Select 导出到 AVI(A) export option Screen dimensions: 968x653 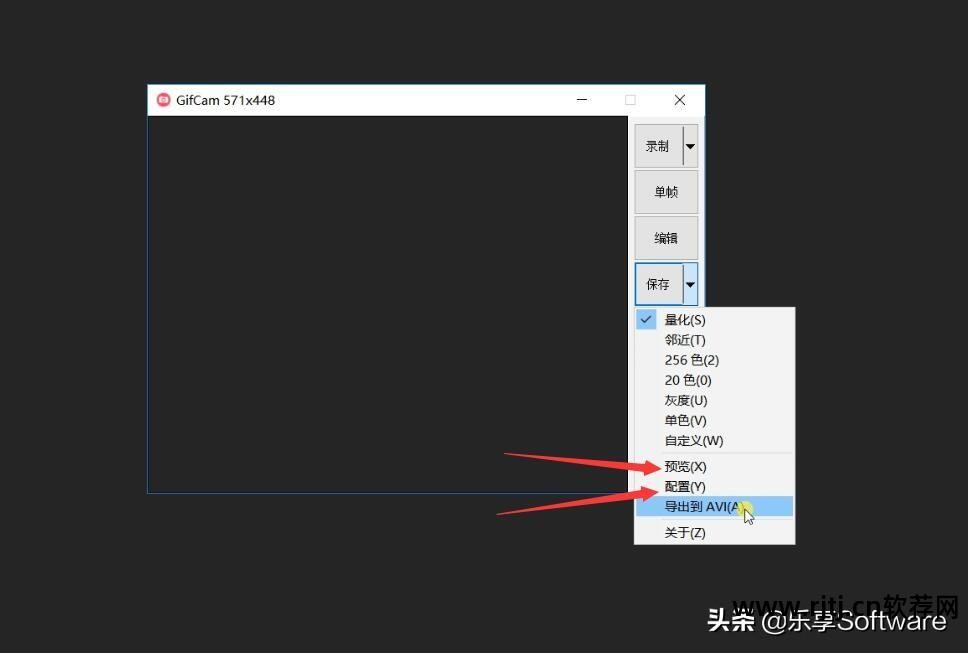(700, 506)
